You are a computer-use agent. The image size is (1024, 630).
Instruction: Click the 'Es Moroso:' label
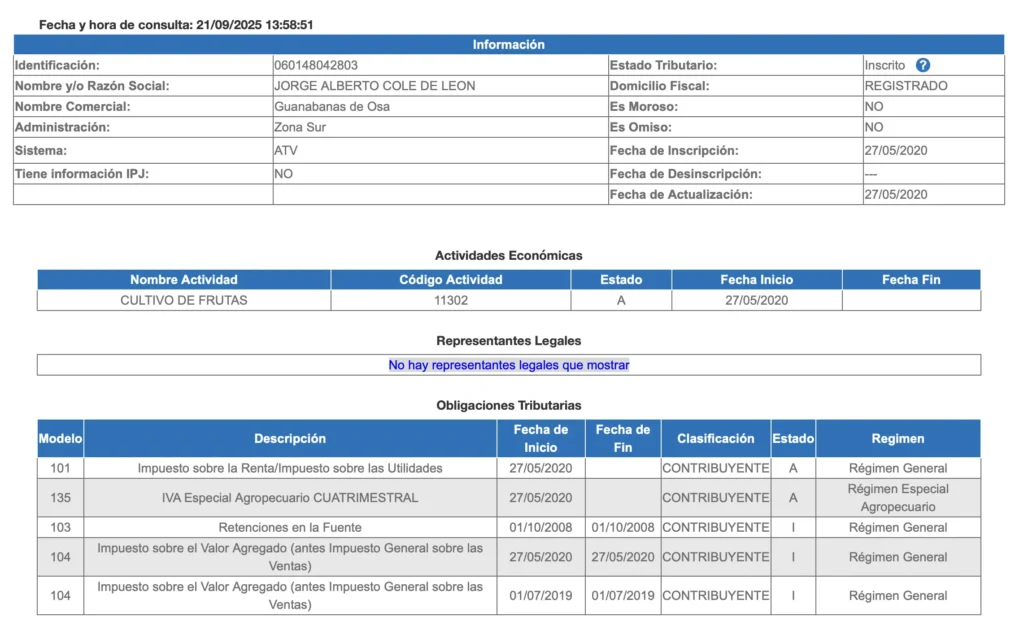644,106
